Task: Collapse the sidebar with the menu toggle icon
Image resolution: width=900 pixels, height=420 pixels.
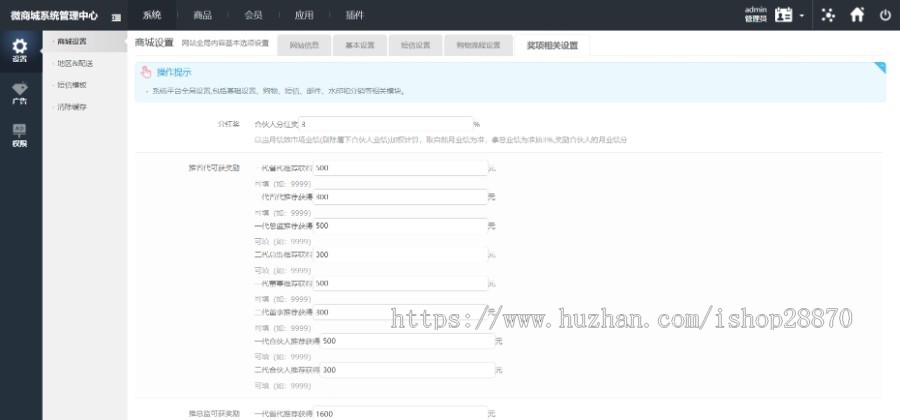Action: click(x=117, y=17)
